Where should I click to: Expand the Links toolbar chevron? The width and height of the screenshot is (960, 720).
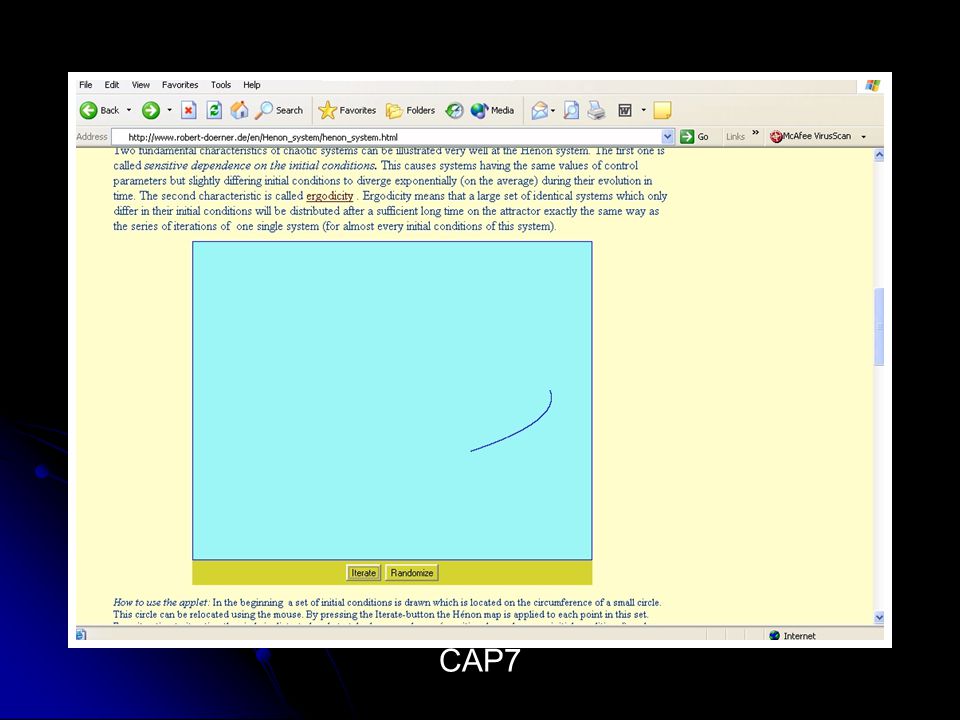pyautogui.click(x=756, y=133)
